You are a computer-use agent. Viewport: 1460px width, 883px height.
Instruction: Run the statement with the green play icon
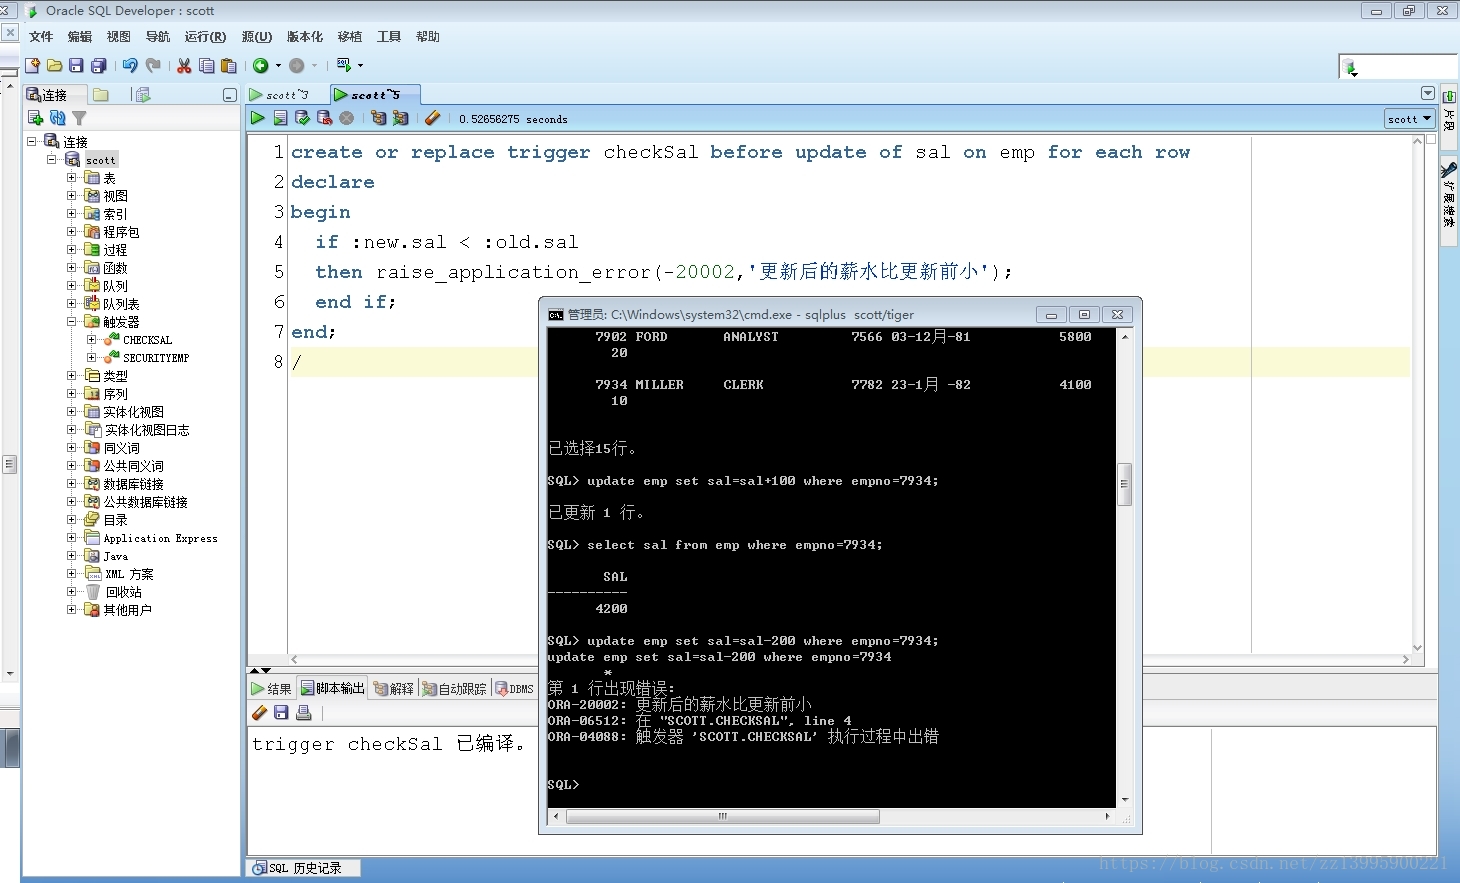tap(258, 118)
